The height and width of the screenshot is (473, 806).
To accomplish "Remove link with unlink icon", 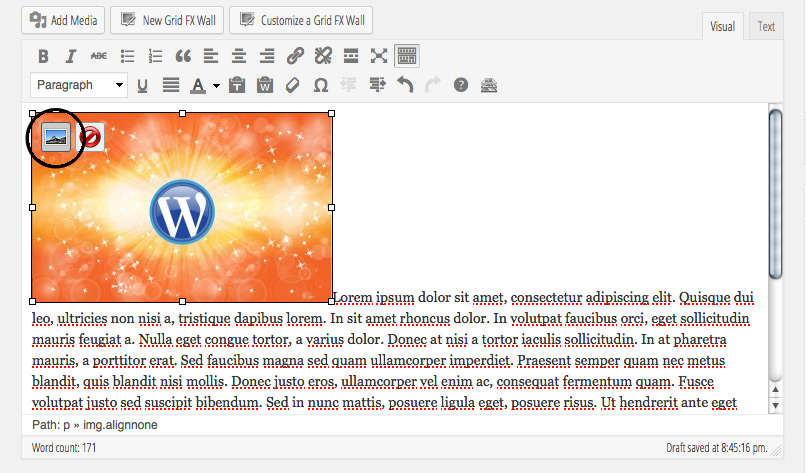I will 323,56.
